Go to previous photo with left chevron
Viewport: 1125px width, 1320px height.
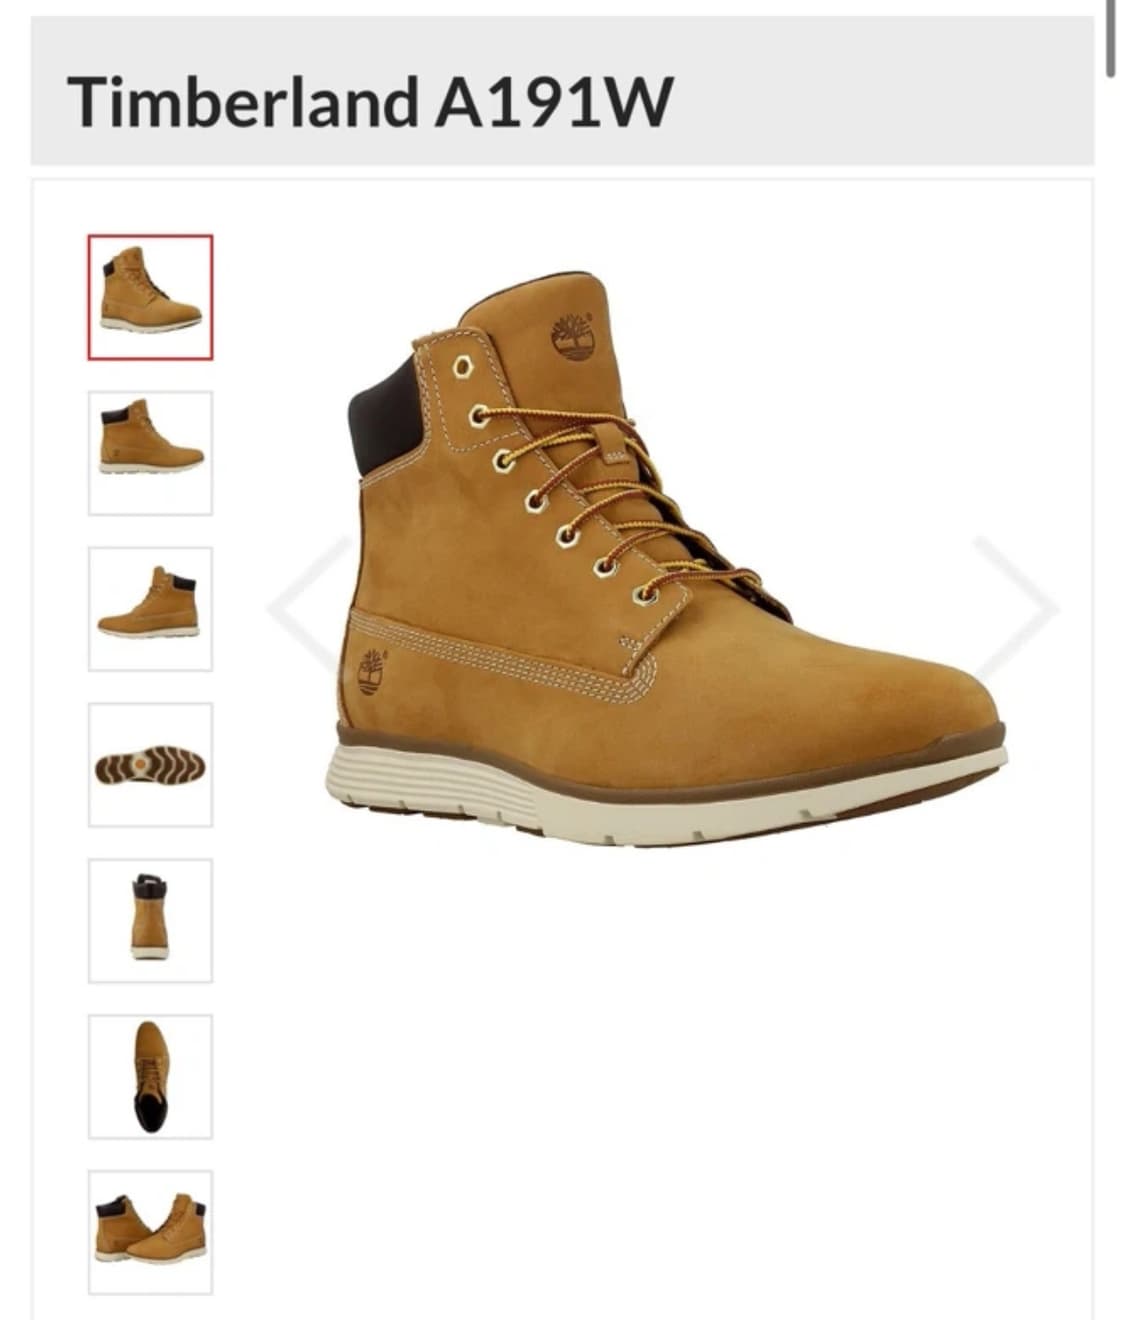point(308,607)
